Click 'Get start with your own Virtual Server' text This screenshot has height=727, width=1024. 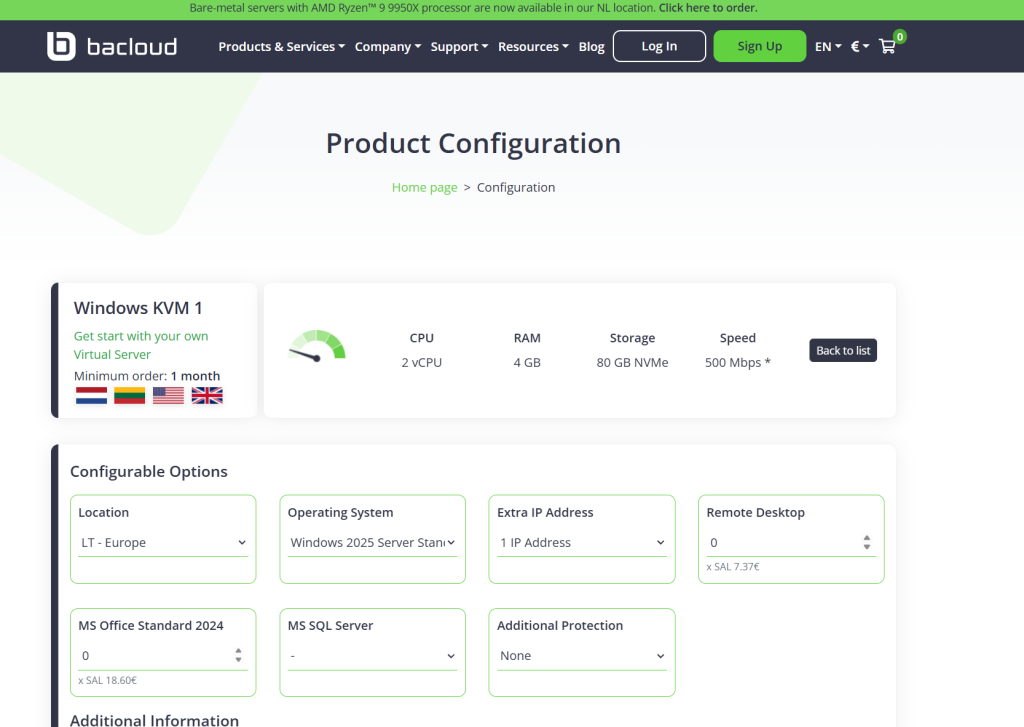click(141, 345)
